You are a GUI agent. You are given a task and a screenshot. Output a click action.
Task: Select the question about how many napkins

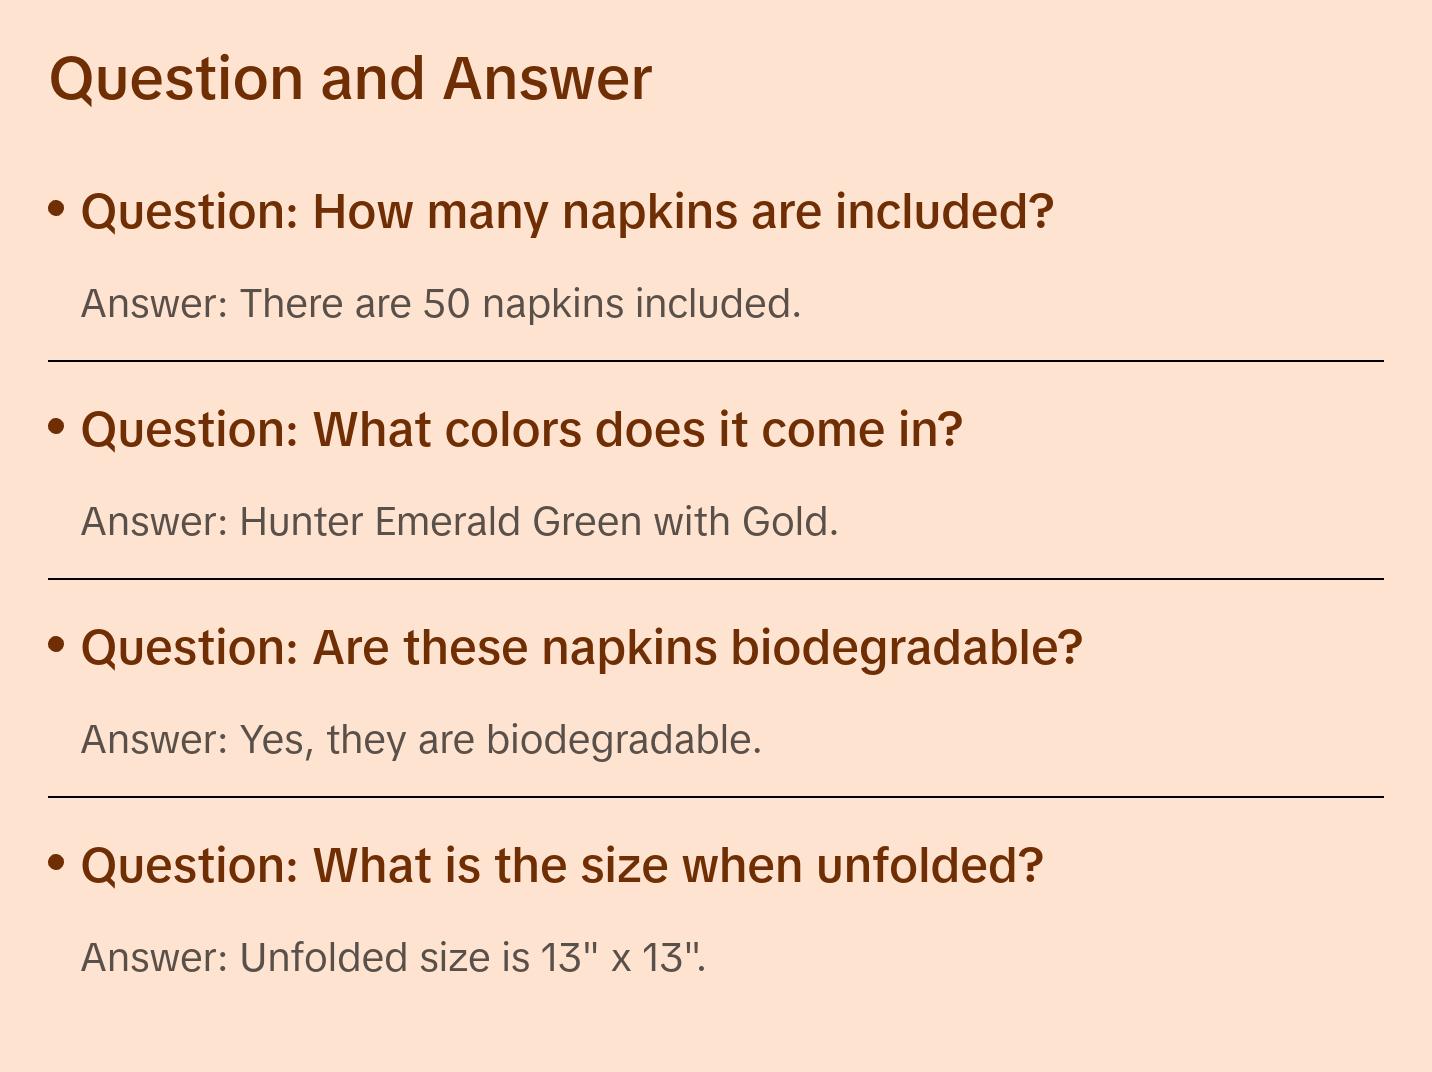click(x=567, y=212)
